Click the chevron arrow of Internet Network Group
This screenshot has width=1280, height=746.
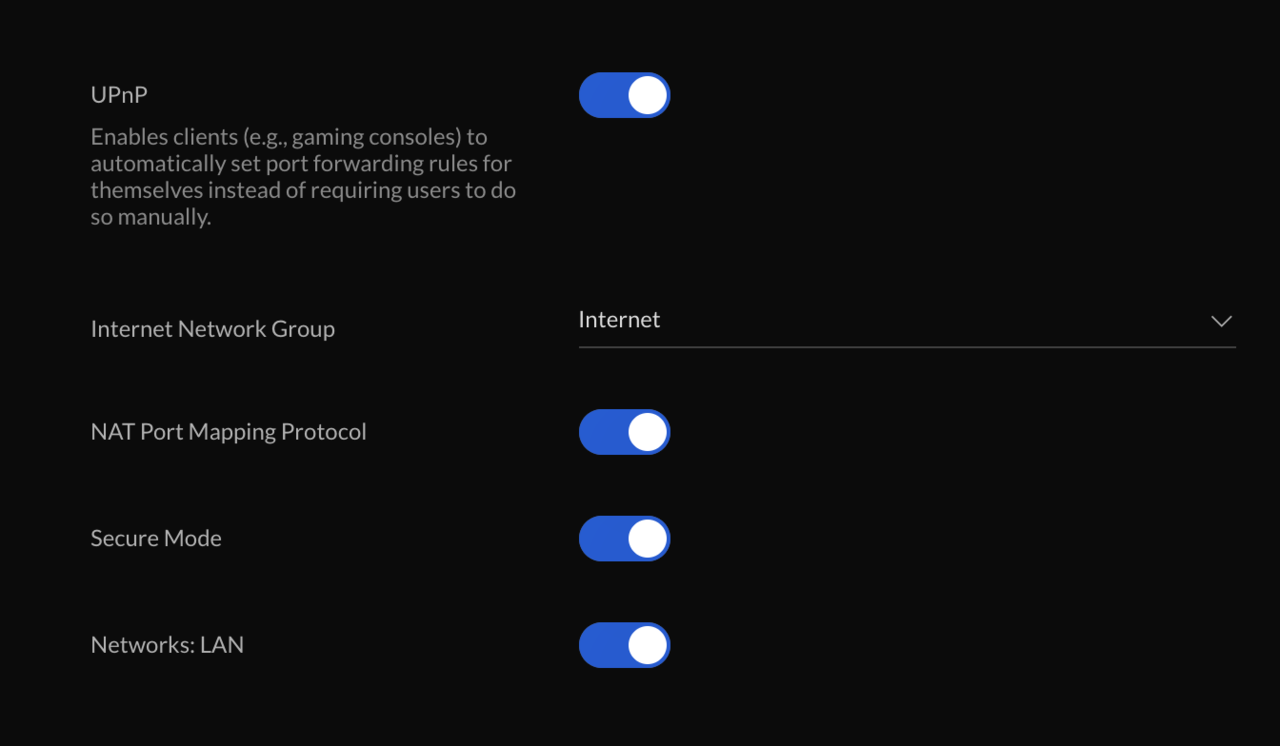(x=1221, y=321)
